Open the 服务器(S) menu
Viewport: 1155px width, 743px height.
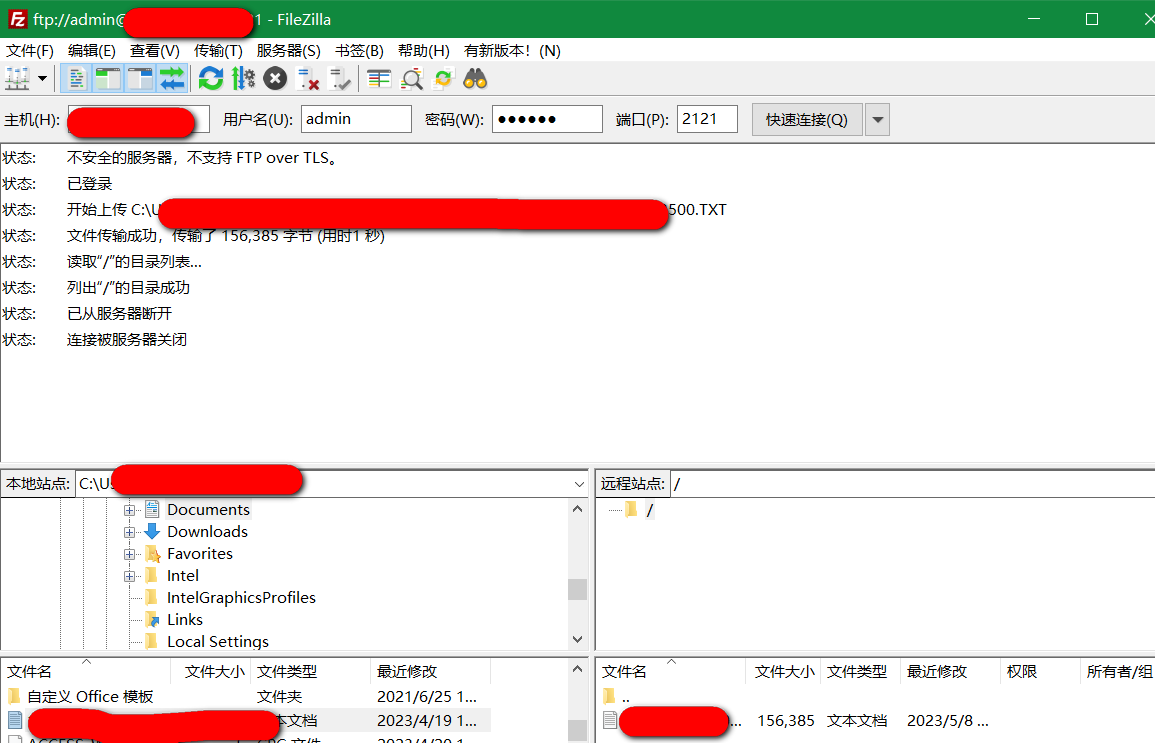289,51
